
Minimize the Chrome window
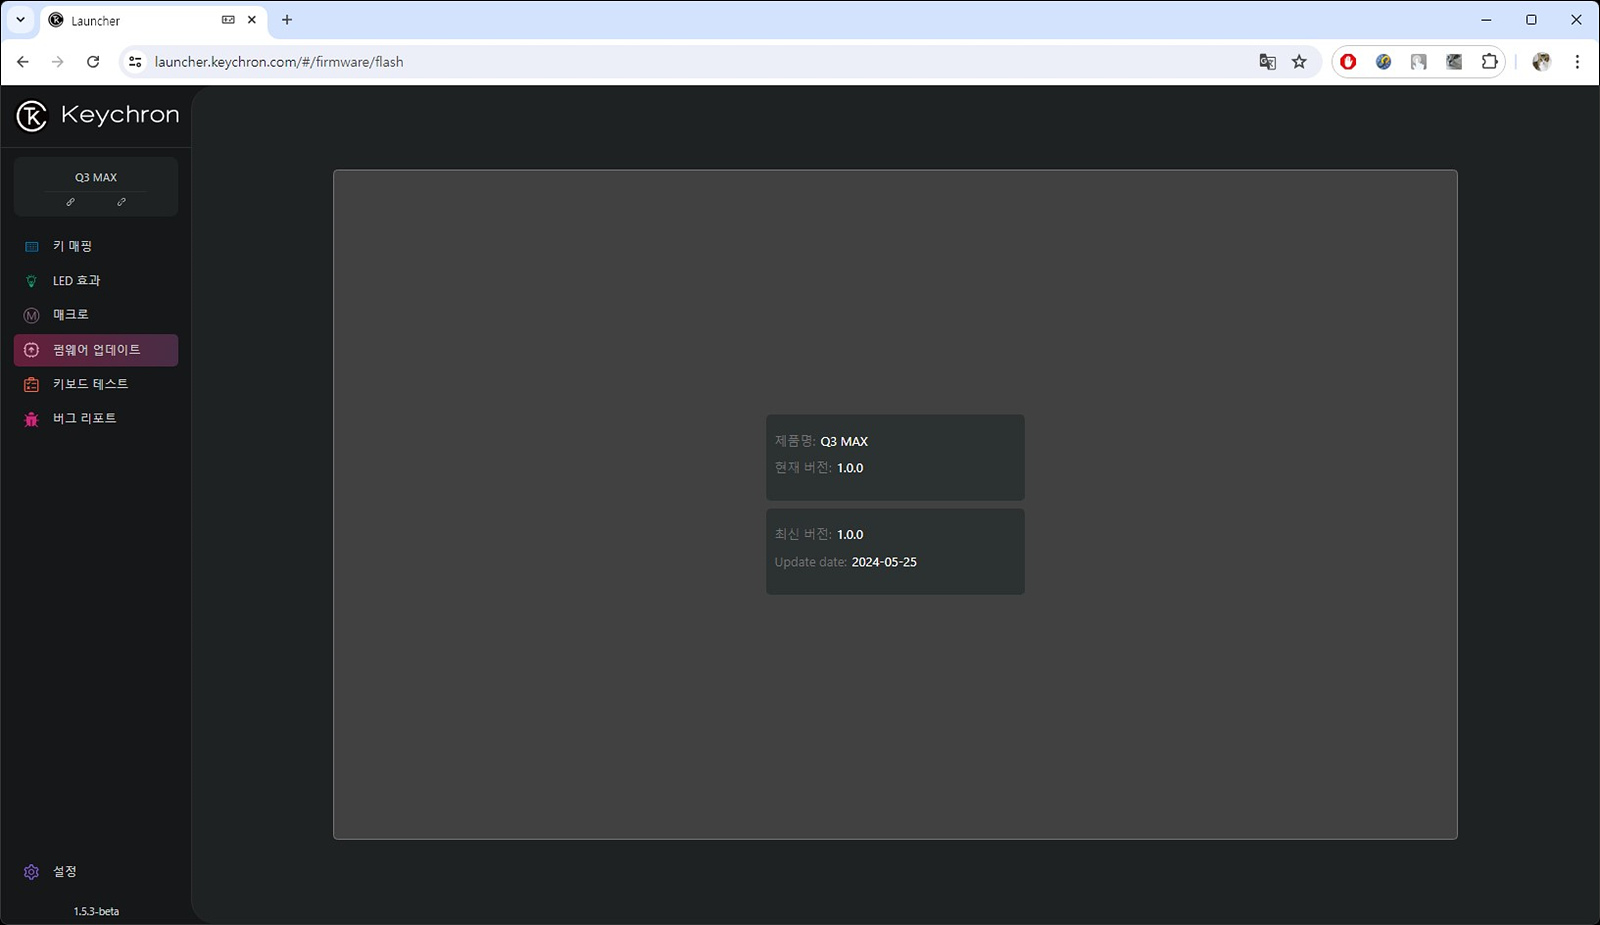point(1486,20)
